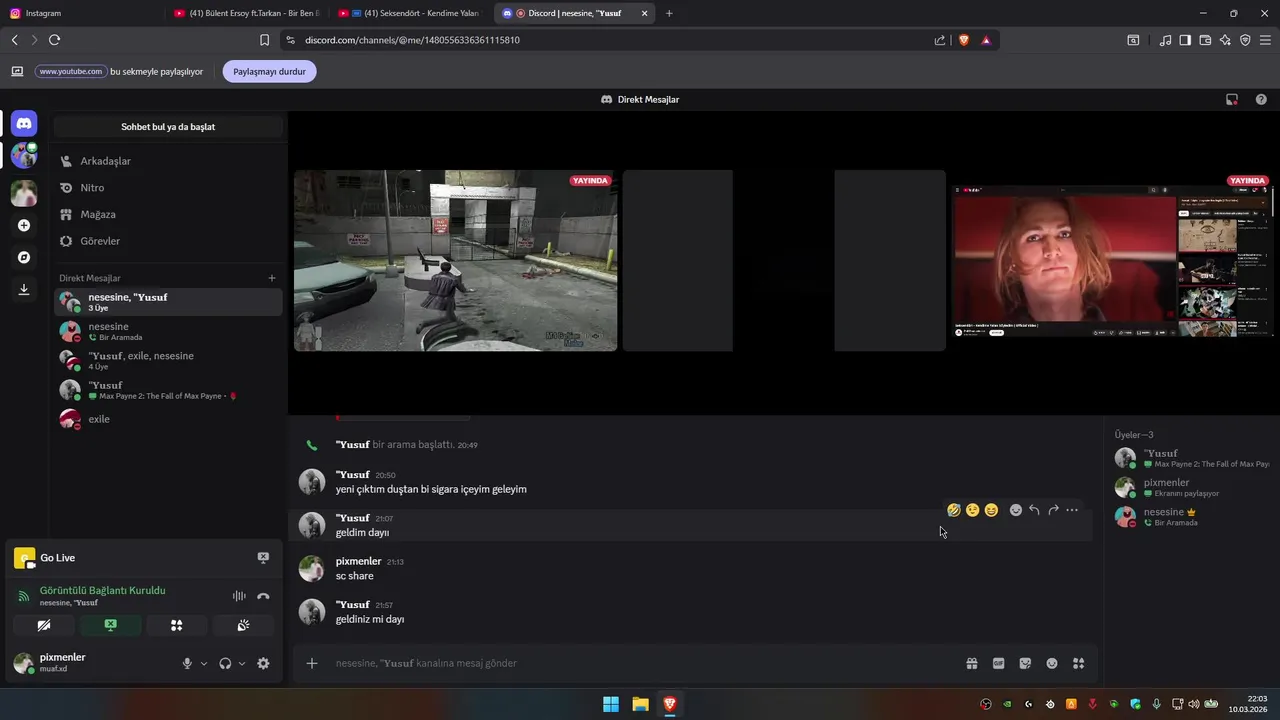Click Görüntülü Bağlantı Kuruldu connection status
Image resolution: width=1280 pixels, height=720 pixels.
(102, 591)
